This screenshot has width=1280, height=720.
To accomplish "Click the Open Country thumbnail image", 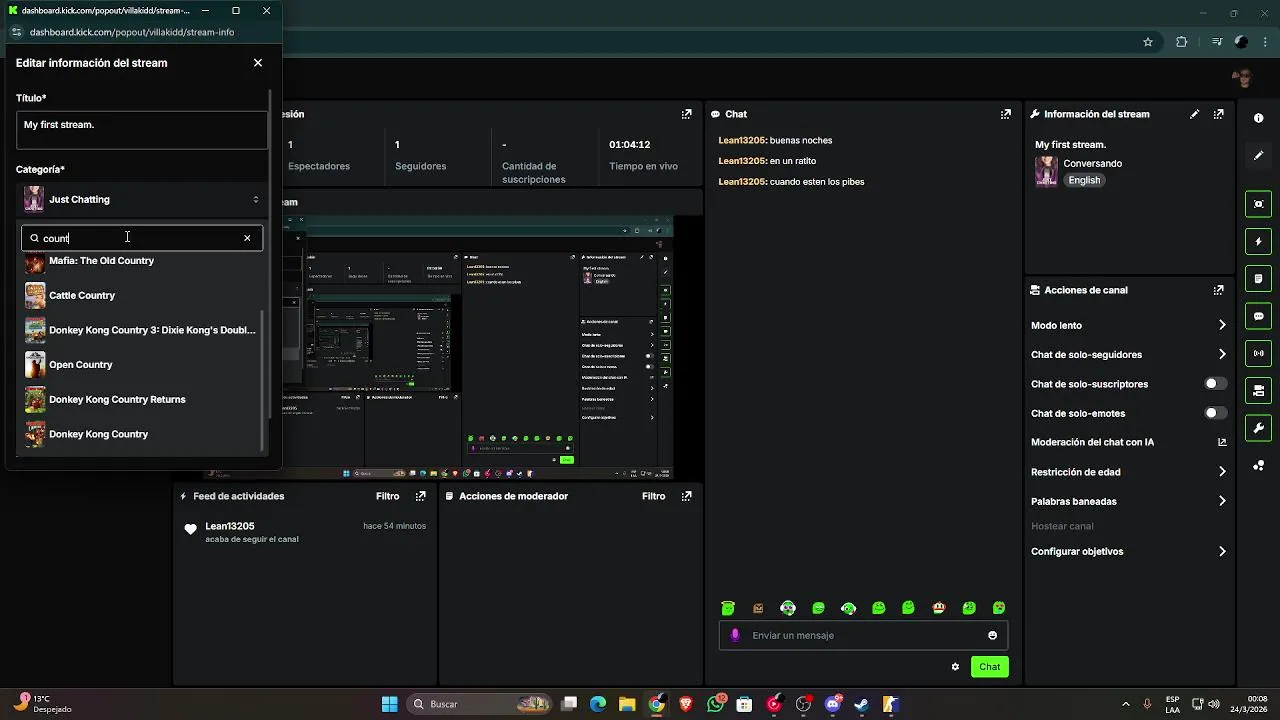I will (x=35, y=364).
